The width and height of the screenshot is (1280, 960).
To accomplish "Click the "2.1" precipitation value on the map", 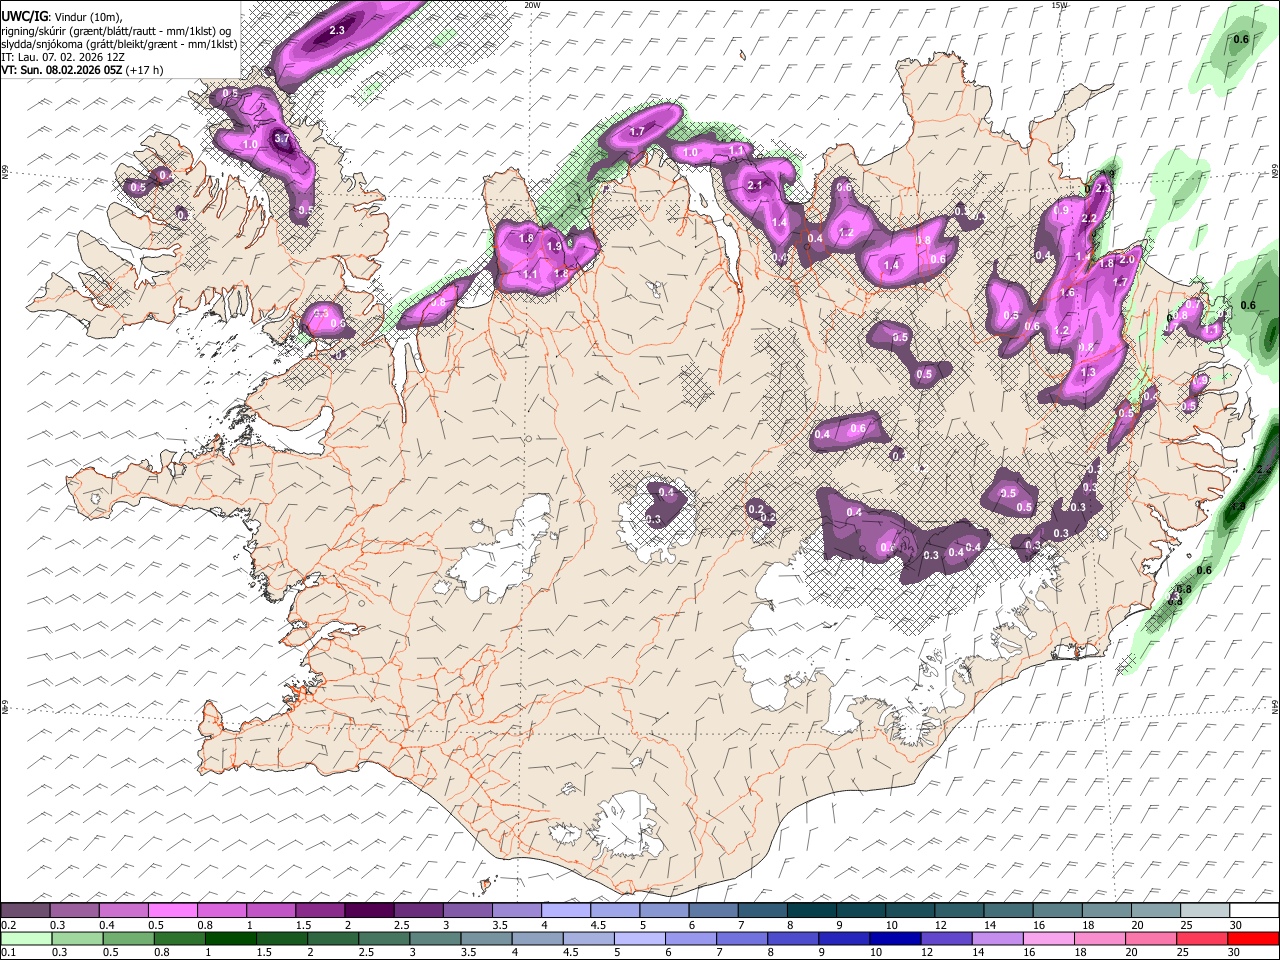I will pos(756,186).
